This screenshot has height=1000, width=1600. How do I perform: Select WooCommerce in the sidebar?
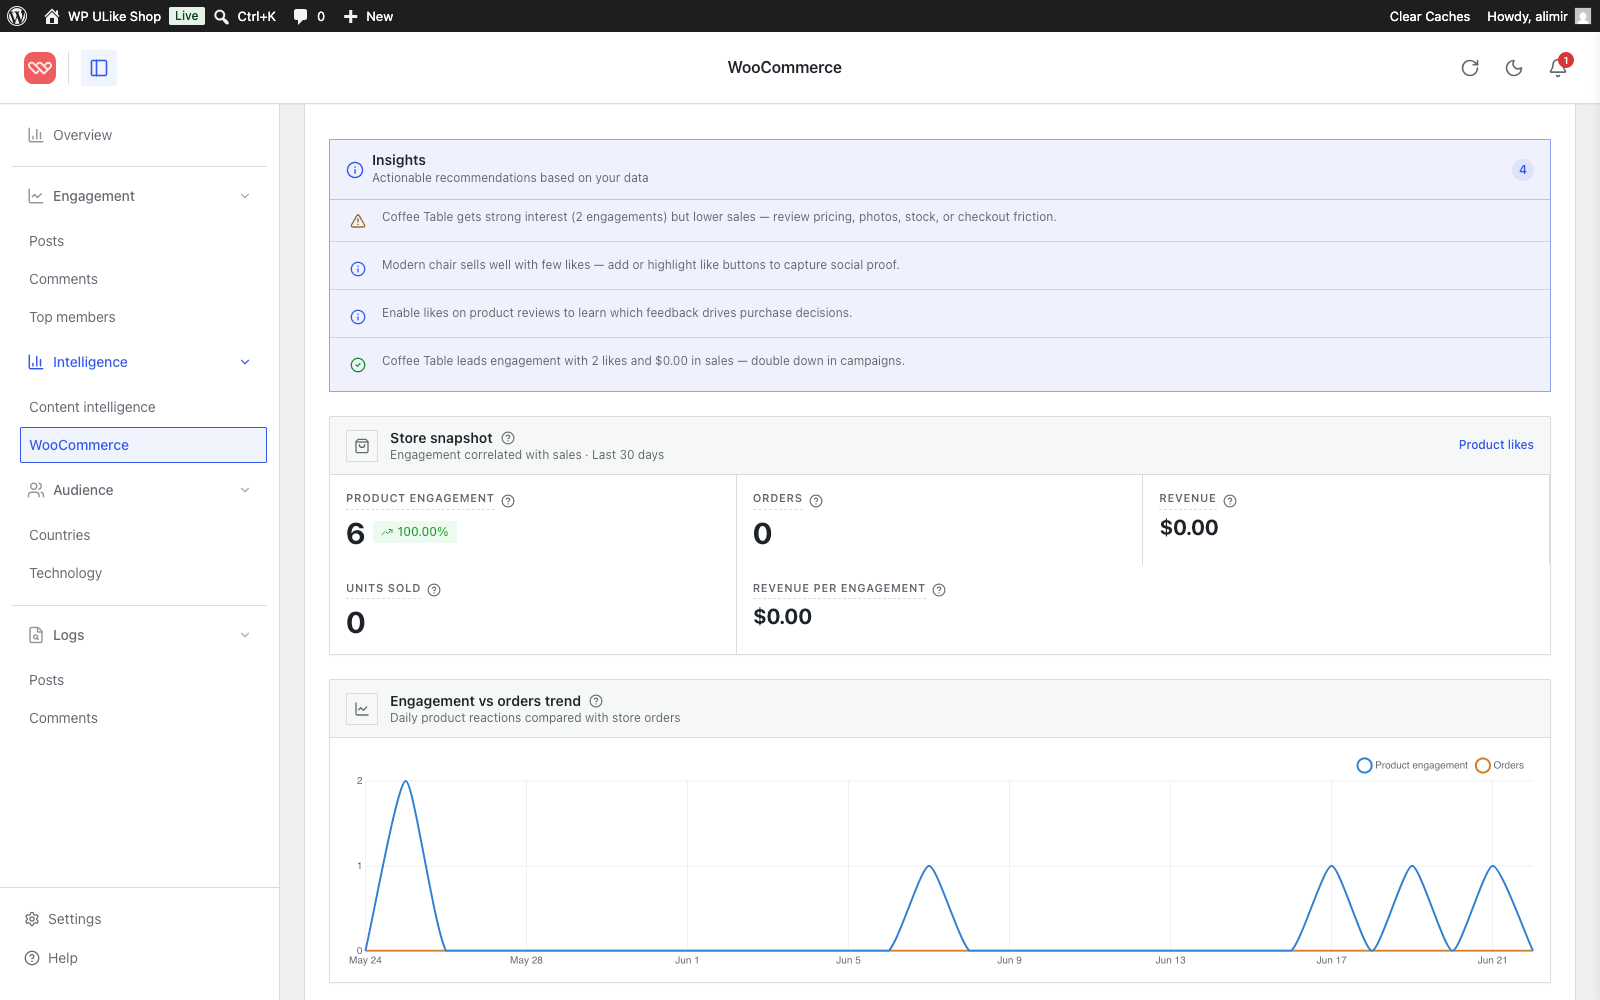[143, 445]
